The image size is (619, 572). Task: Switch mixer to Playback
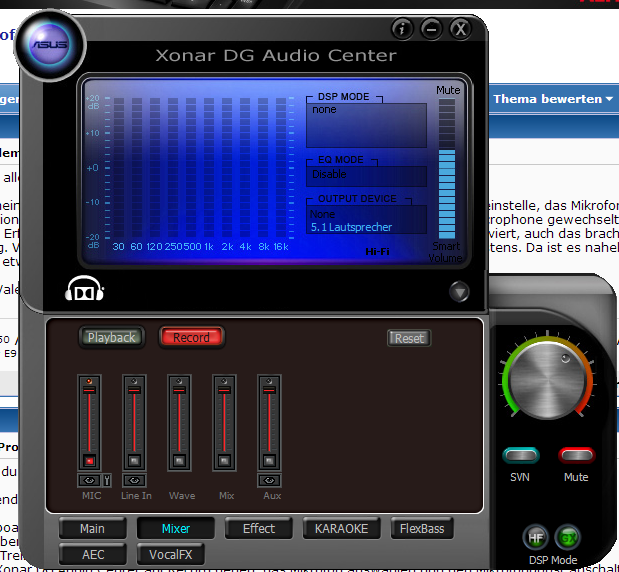click(x=112, y=337)
